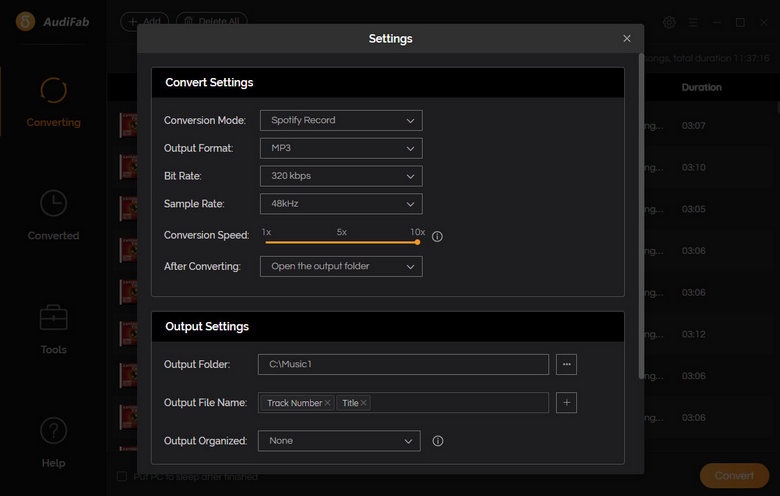780x496 pixels.
Task: Open the Output Format dropdown showing MP3
Action: click(341, 148)
